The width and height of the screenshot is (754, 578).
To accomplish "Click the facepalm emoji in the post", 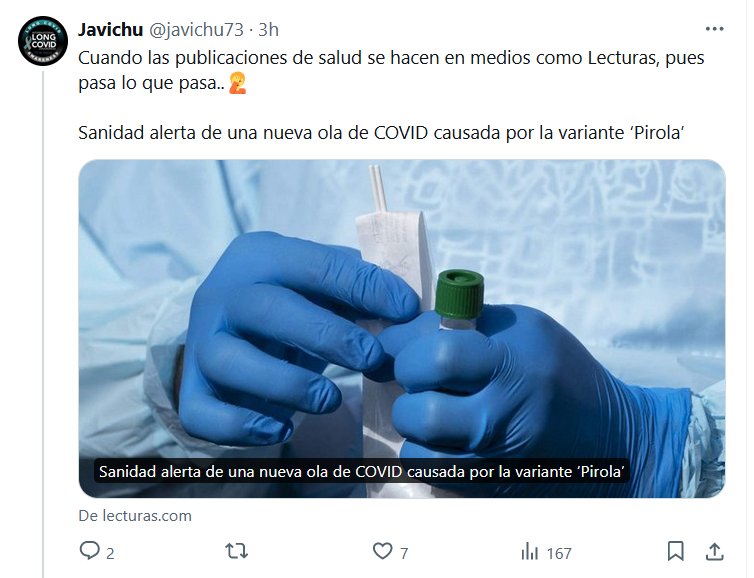I will [238, 83].
